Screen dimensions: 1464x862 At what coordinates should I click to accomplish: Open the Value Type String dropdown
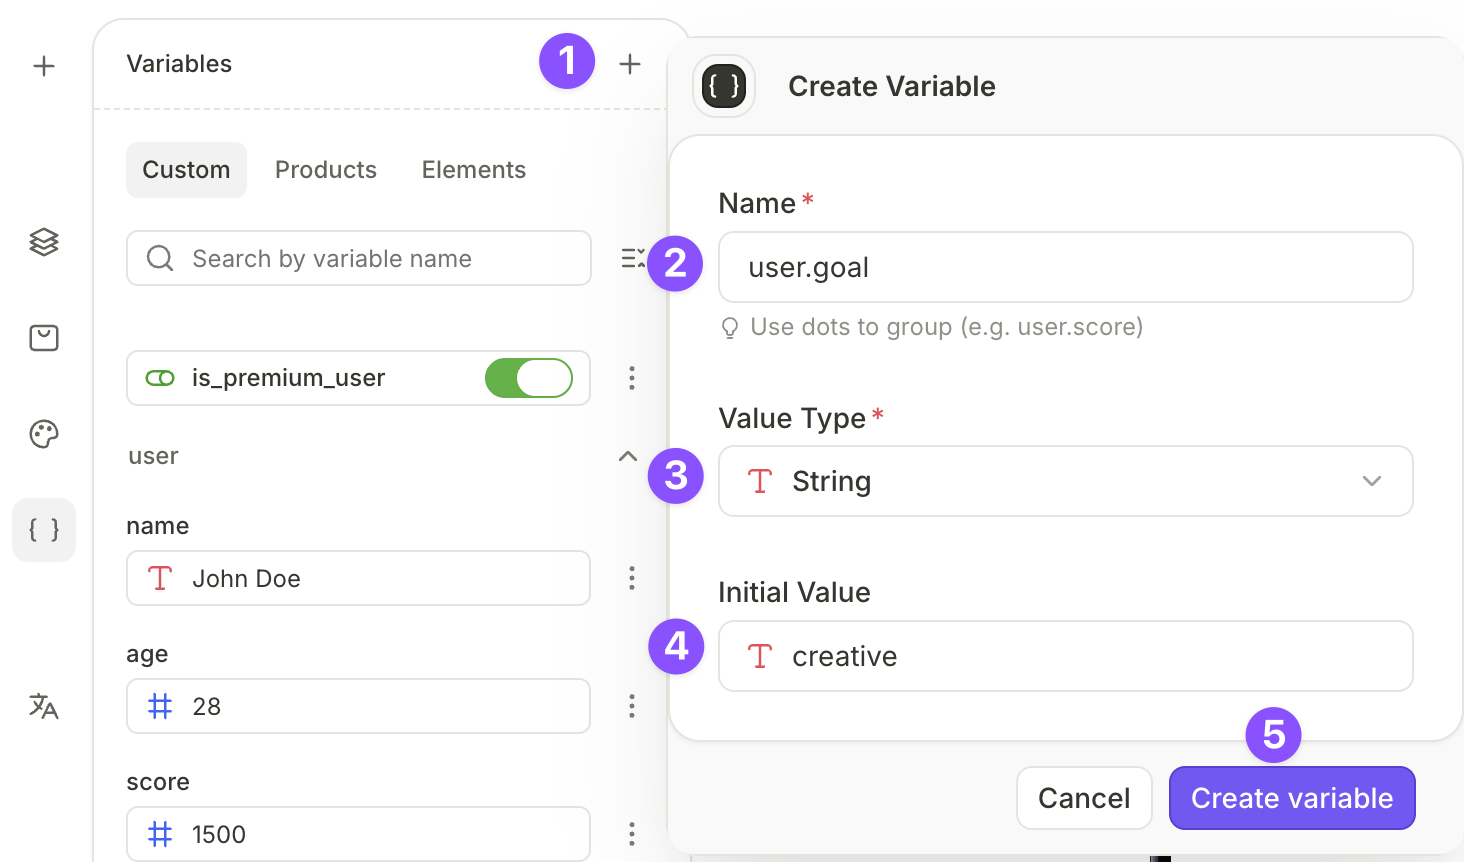[x=1066, y=481]
